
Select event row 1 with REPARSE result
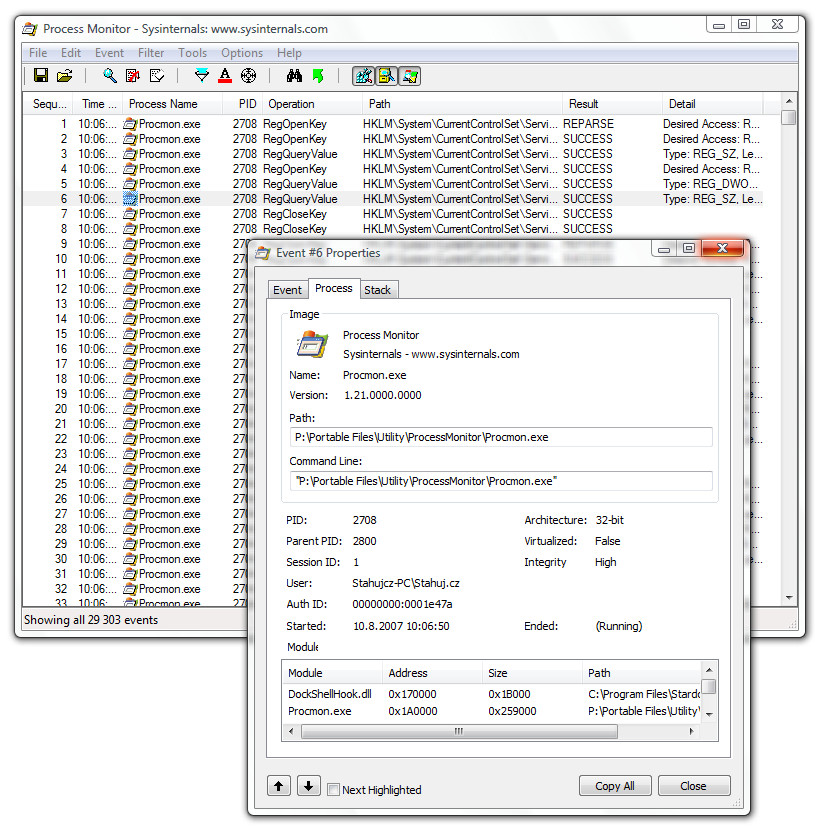[394, 124]
